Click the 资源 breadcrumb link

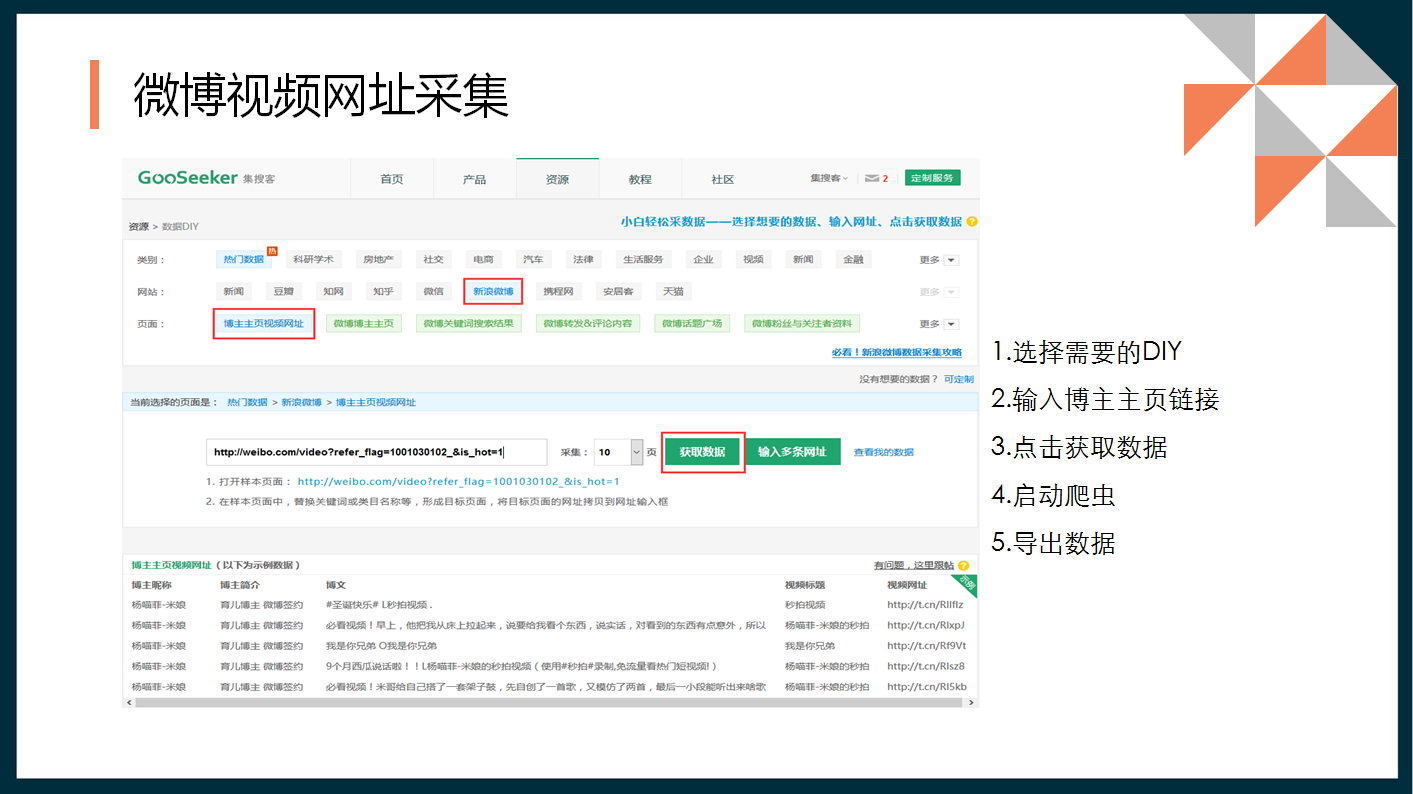(x=138, y=227)
